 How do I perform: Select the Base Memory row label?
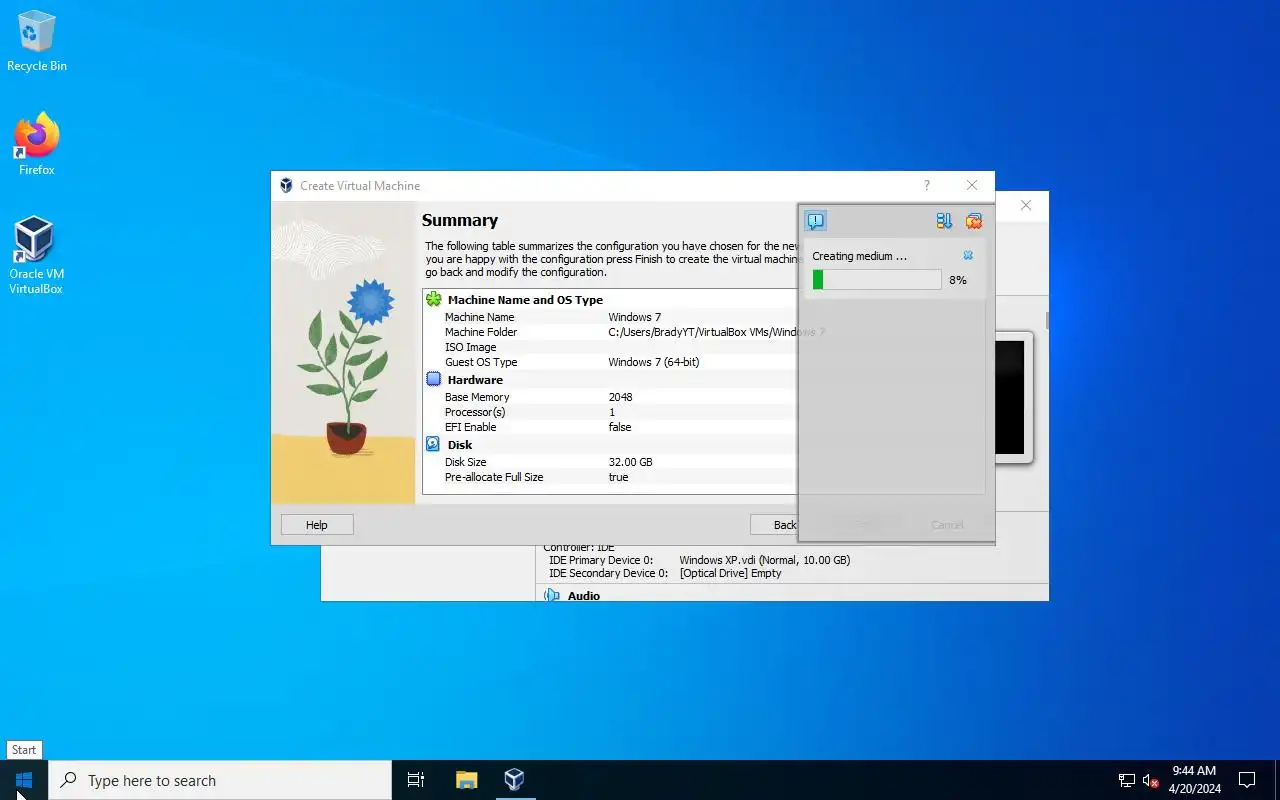tap(477, 397)
